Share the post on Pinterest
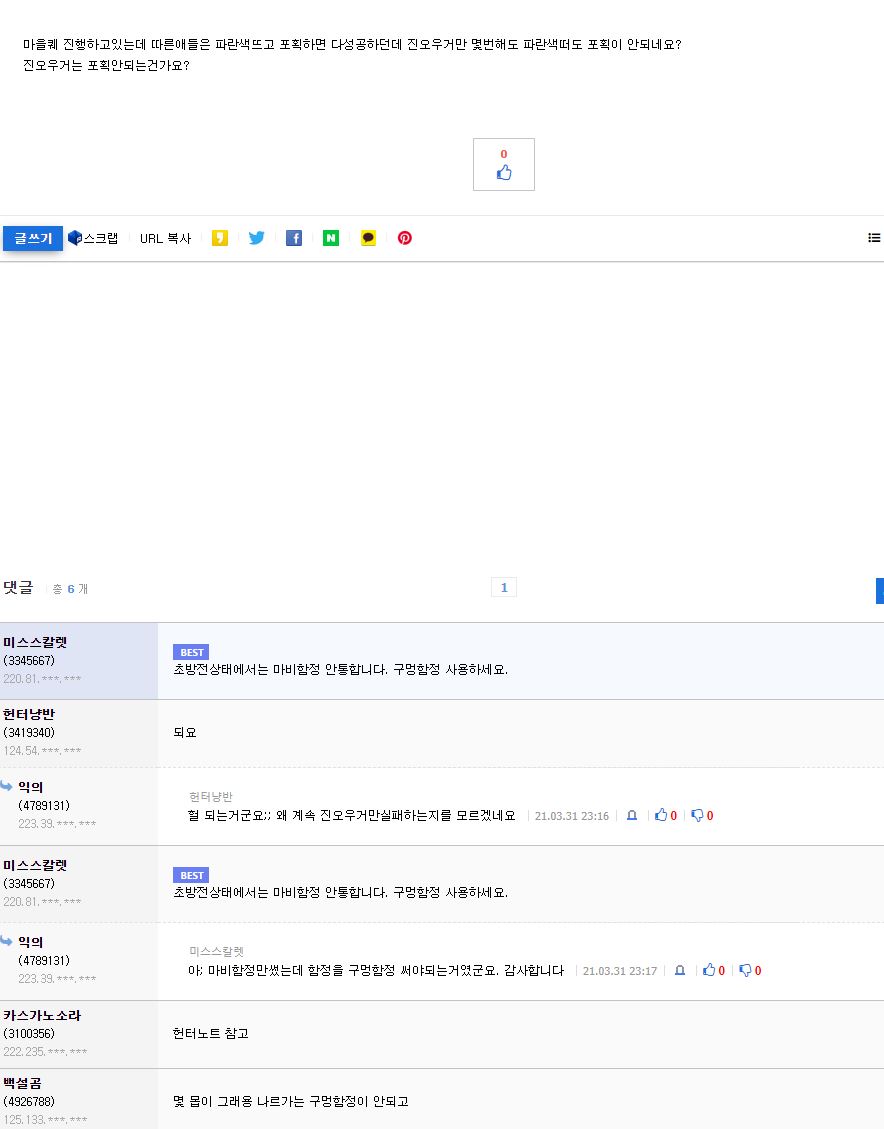The height and width of the screenshot is (1129, 884). [405, 238]
